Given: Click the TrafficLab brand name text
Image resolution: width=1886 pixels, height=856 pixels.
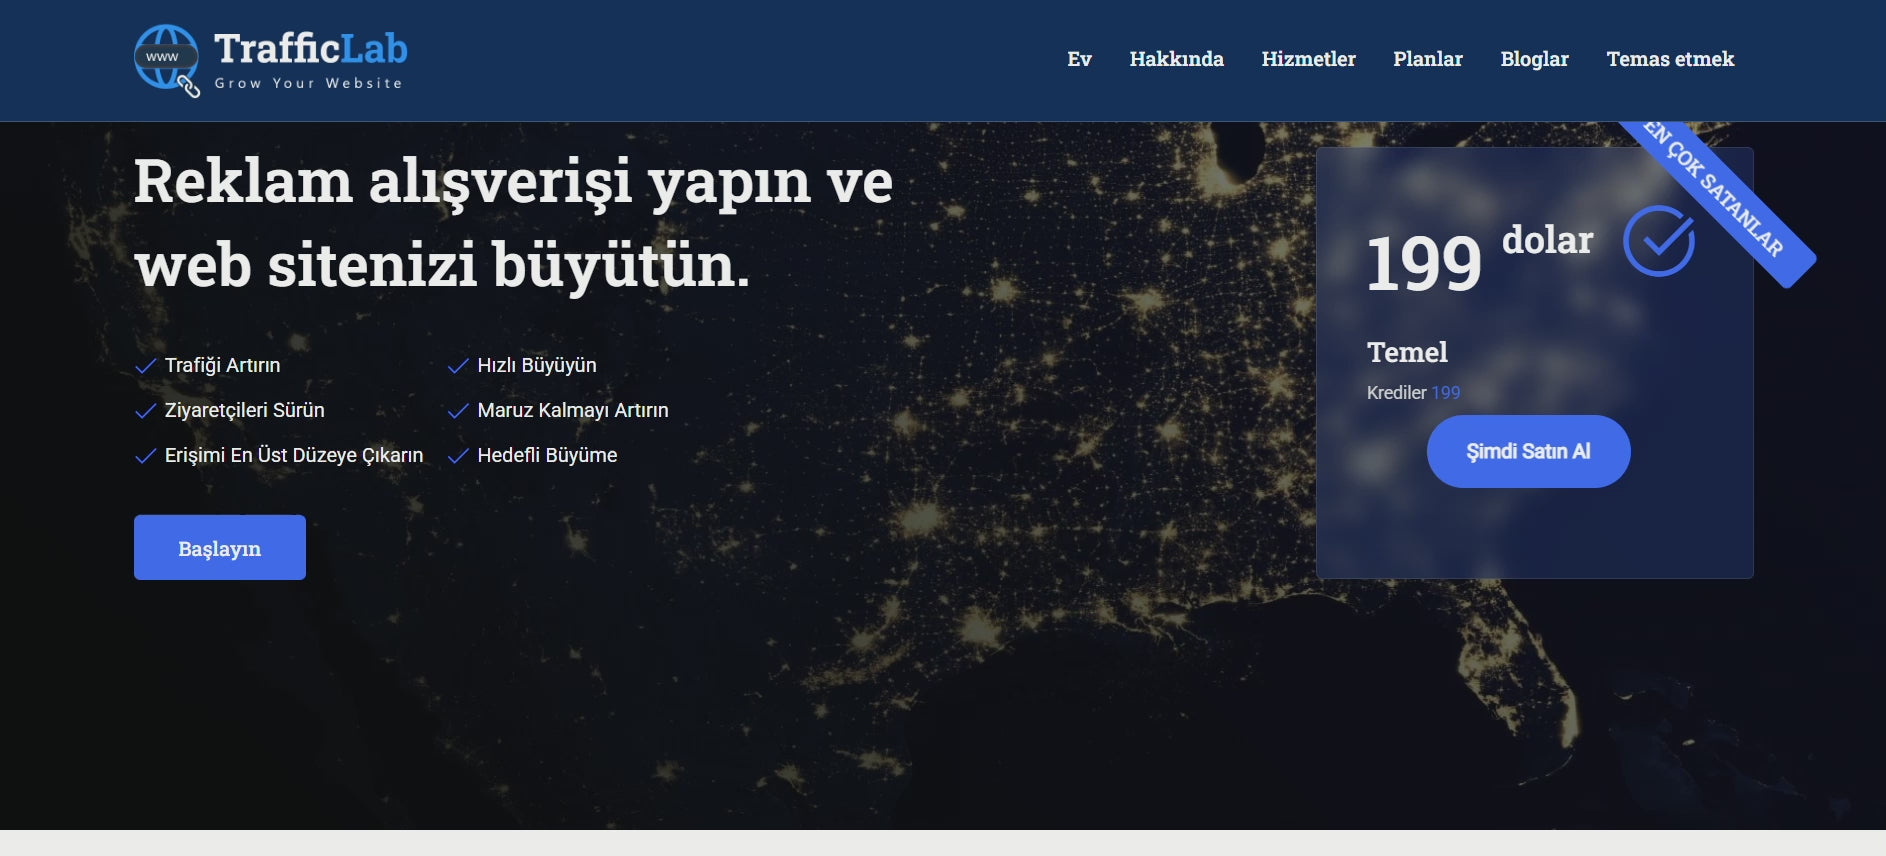Looking at the screenshot, I should [x=310, y=48].
